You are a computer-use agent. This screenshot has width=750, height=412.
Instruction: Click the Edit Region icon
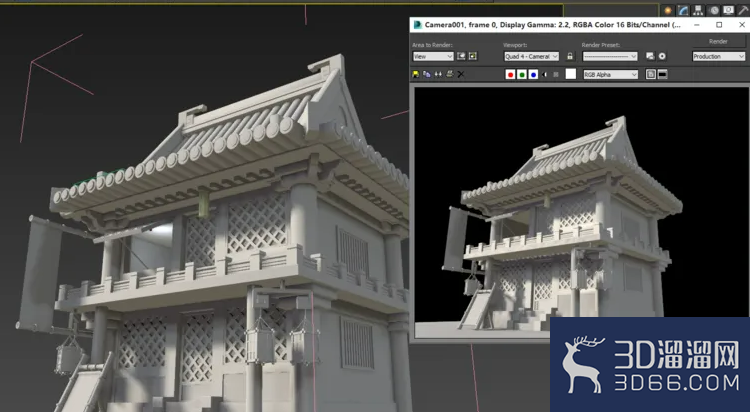(x=461, y=56)
